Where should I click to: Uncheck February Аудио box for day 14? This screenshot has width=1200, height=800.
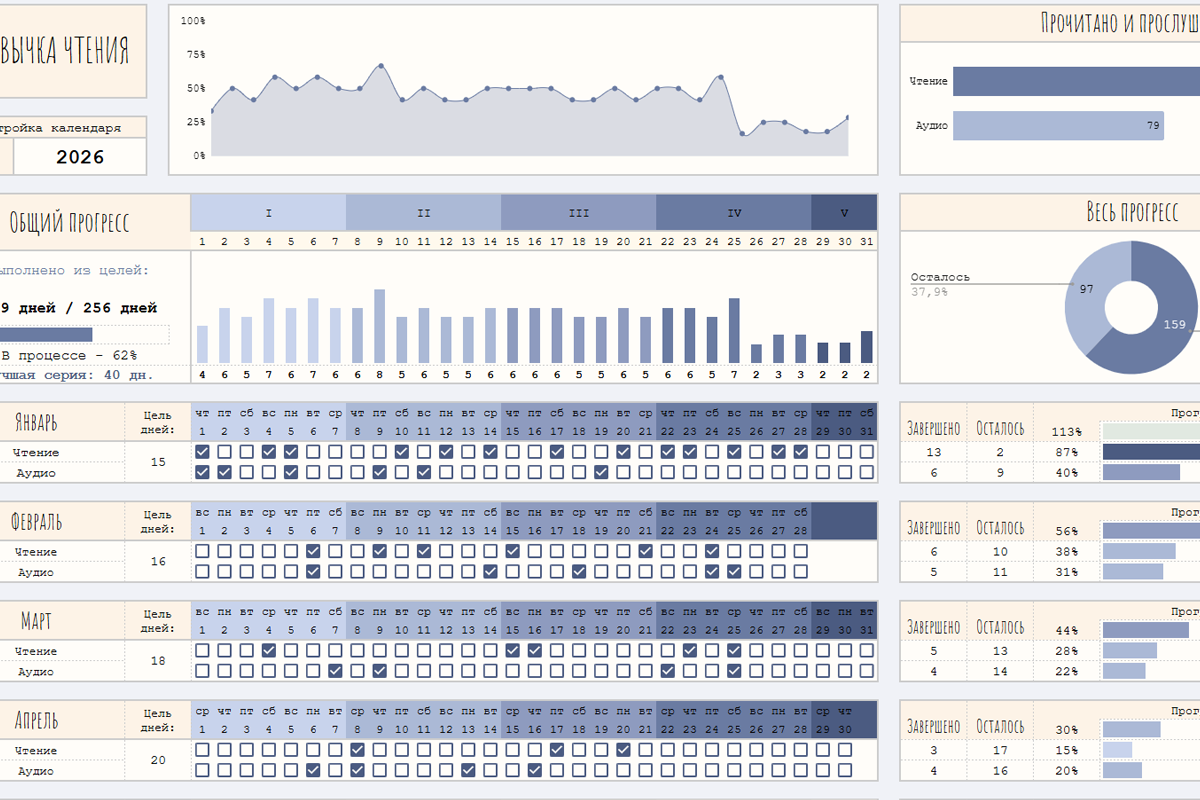(490, 572)
